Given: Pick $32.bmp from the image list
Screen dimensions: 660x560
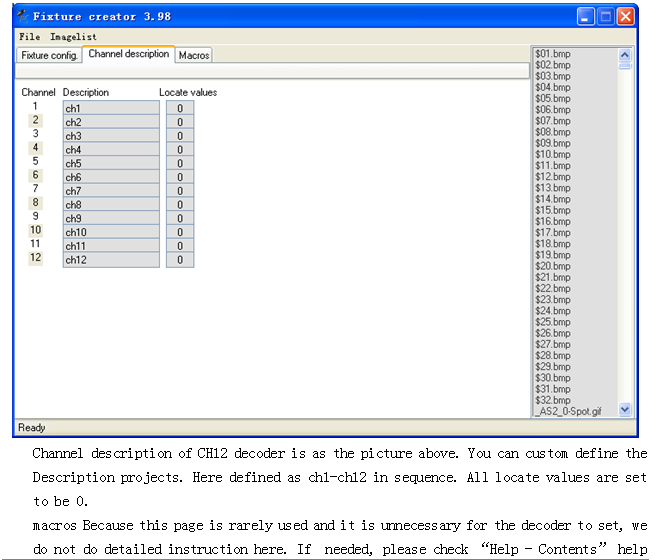Looking at the screenshot, I should (552, 400).
